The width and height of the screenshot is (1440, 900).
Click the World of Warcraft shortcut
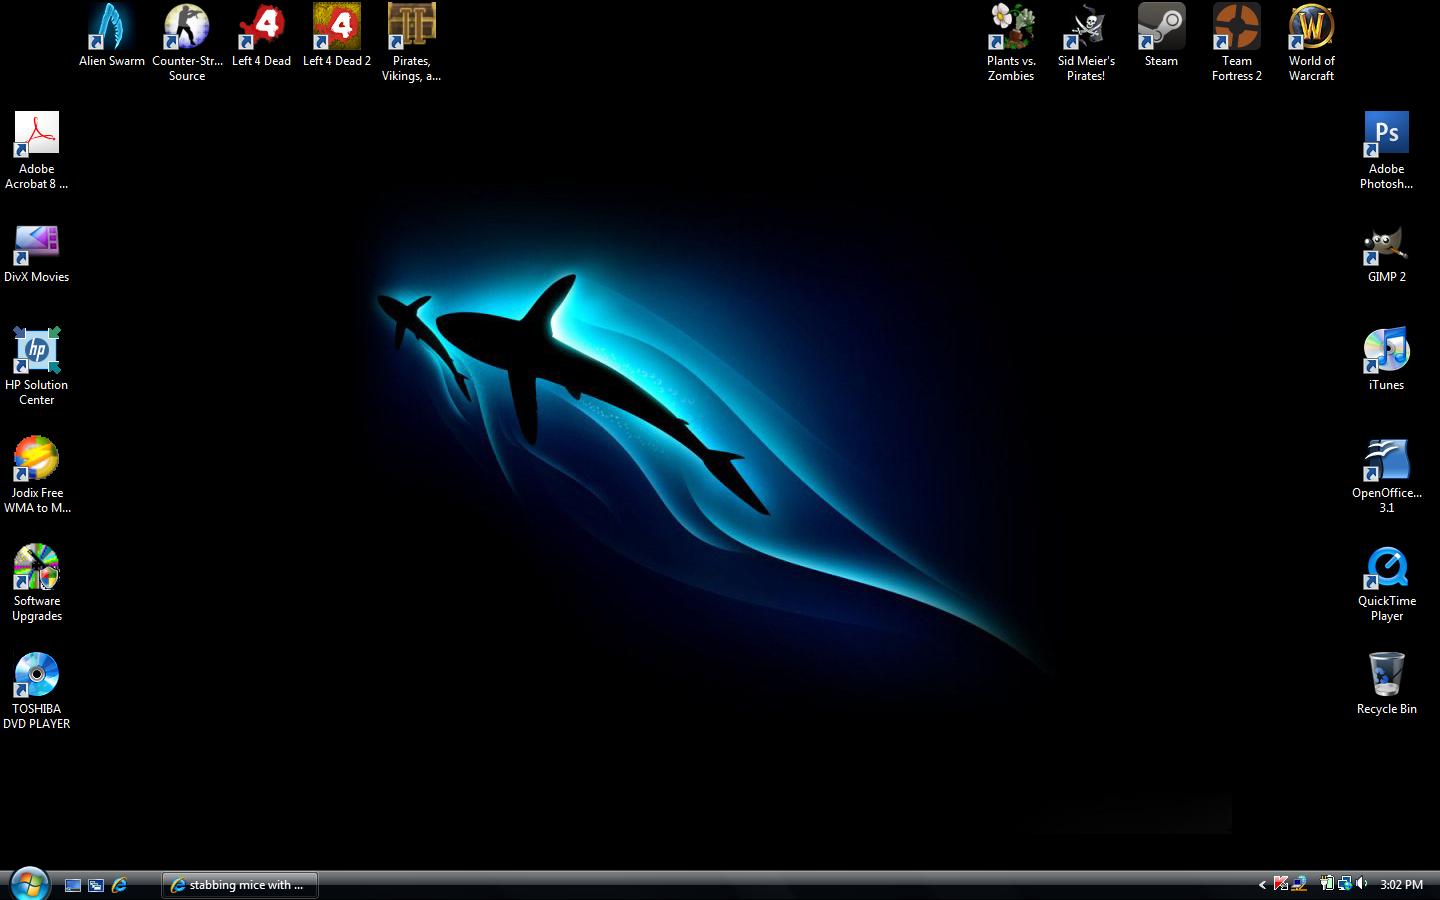[1311, 28]
